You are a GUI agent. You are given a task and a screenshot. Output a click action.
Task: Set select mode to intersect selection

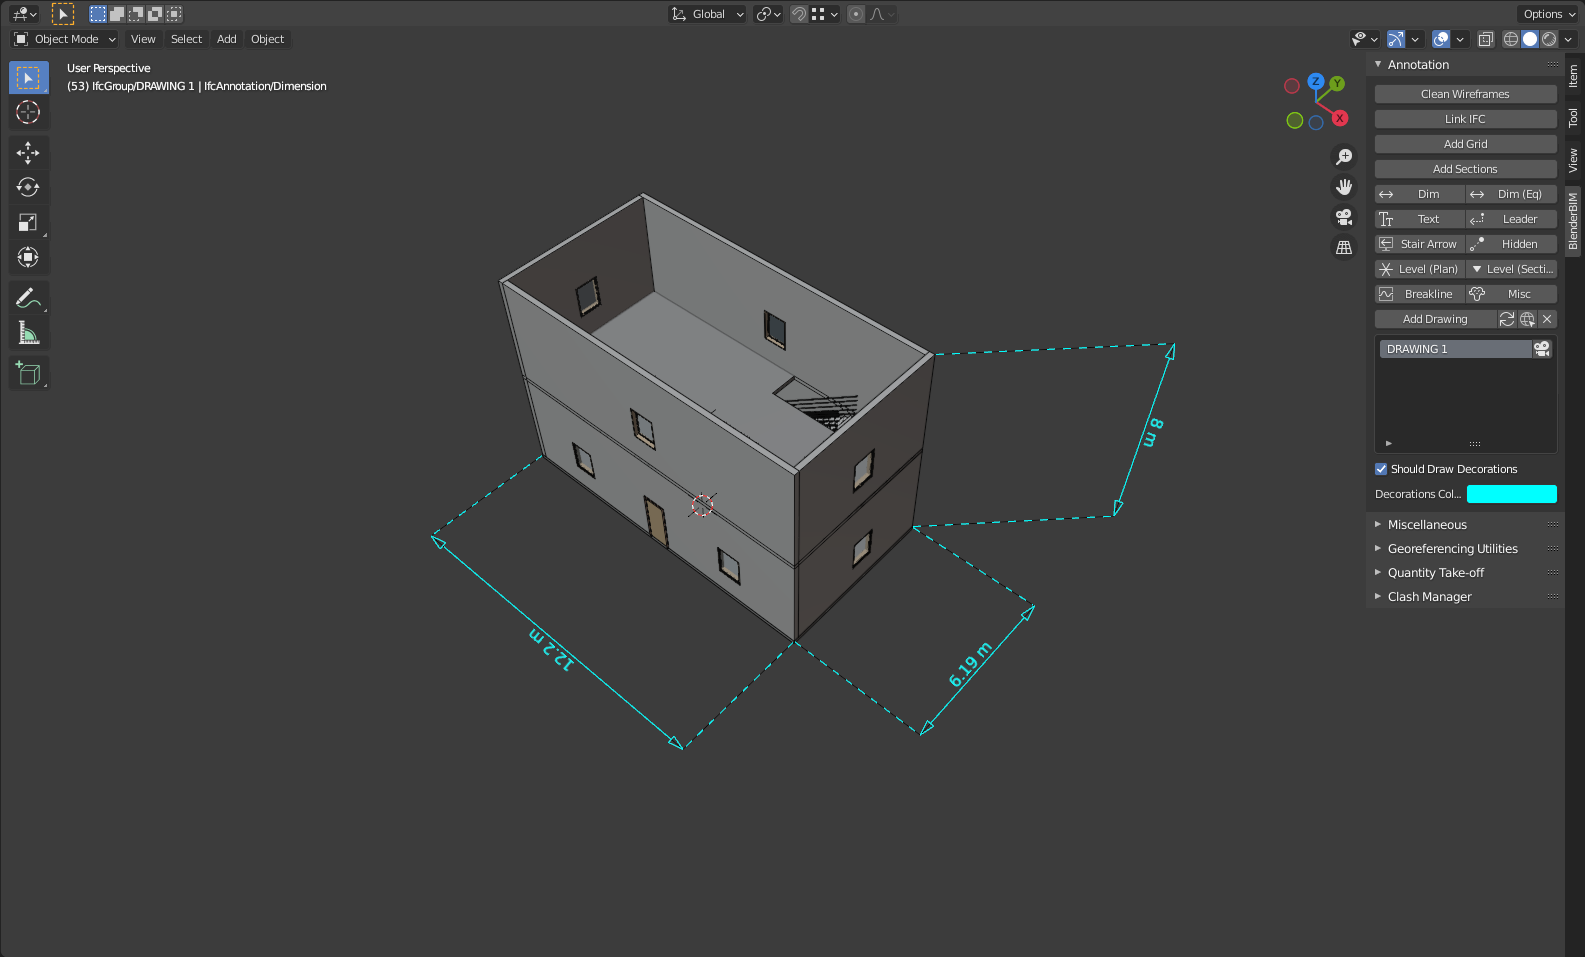[174, 14]
